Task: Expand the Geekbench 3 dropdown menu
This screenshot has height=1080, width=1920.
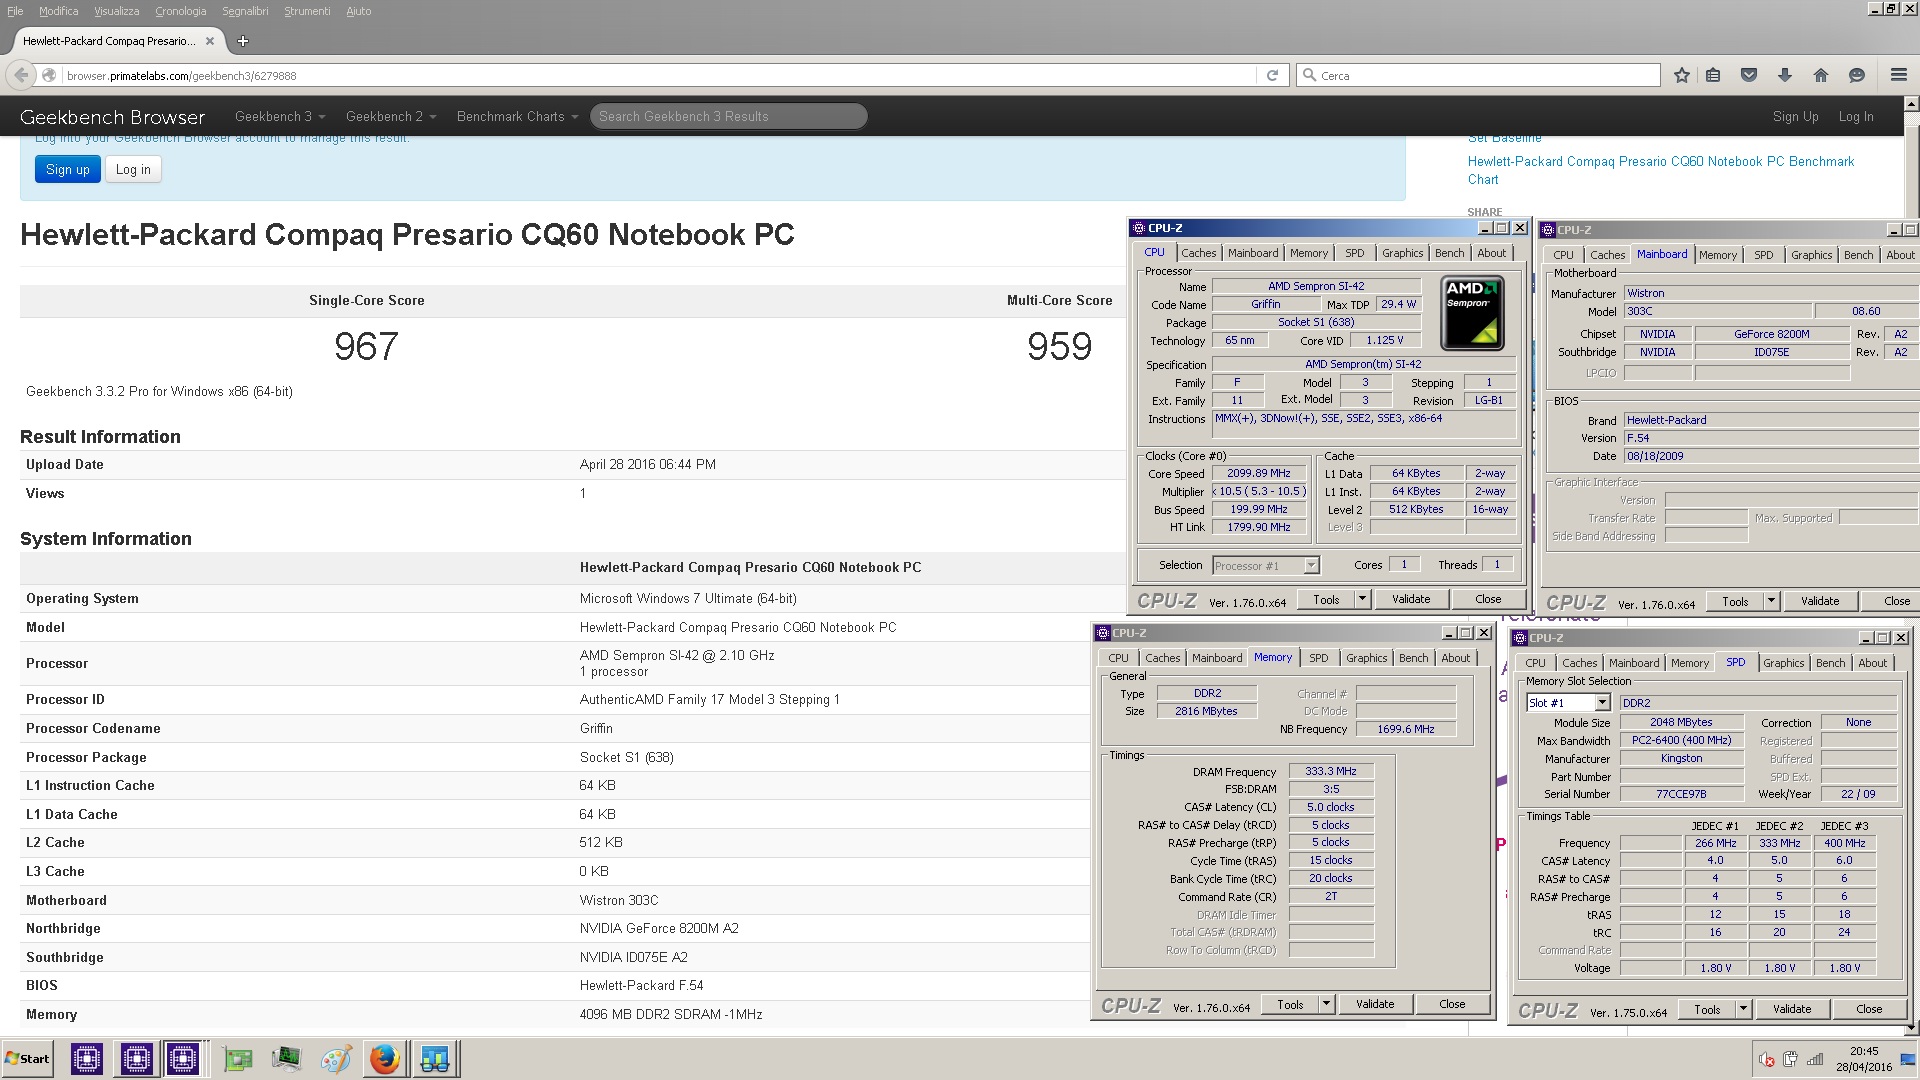Action: [280, 117]
